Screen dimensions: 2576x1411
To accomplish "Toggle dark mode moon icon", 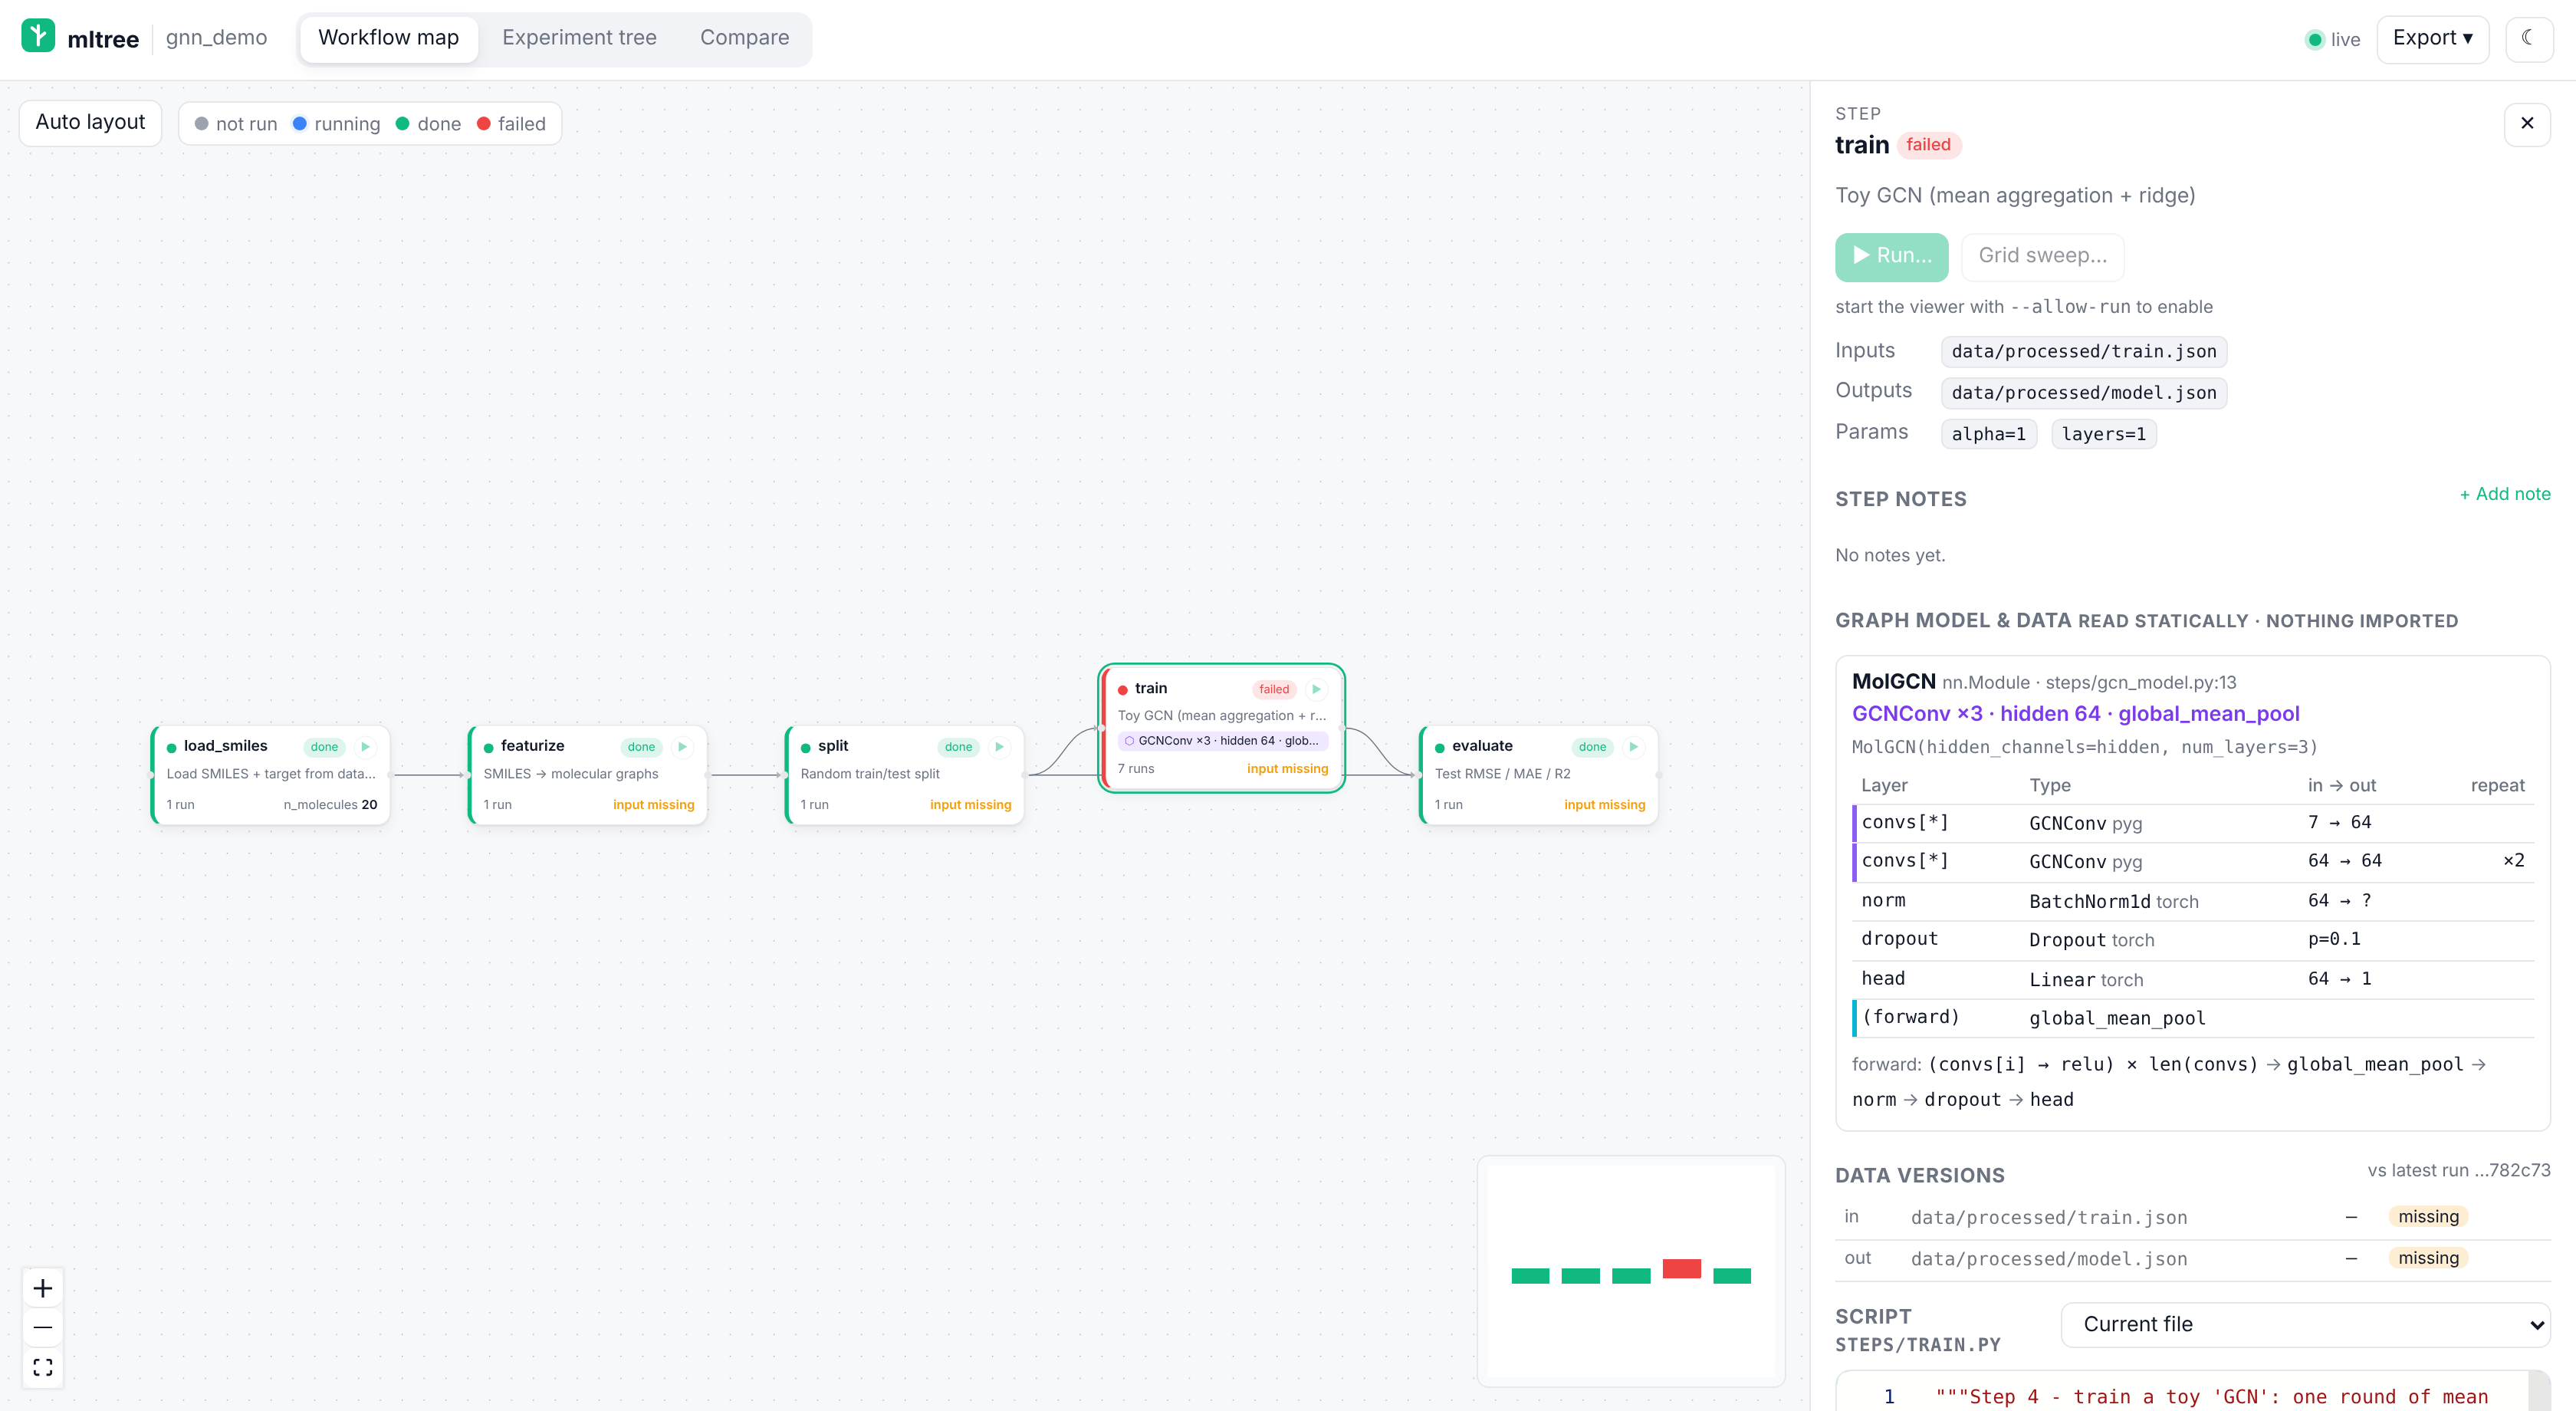I will coord(2528,38).
